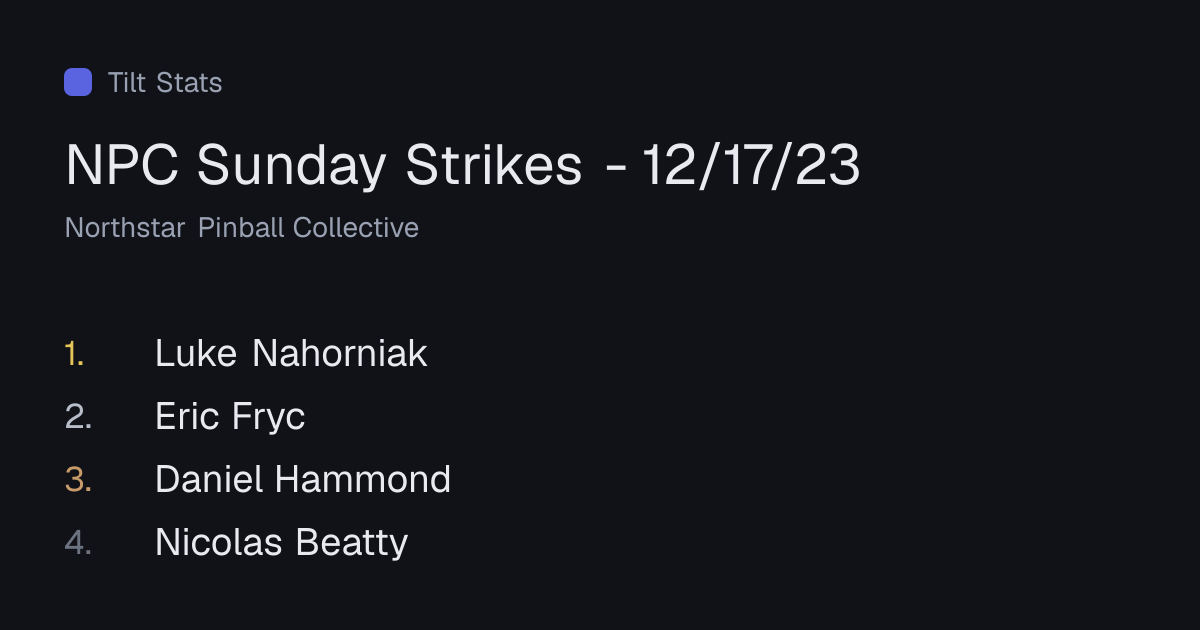Click the word Pinball in the subtitle
Image resolution: width=1200 pixels, height=630 pixels.
(241, 228)
